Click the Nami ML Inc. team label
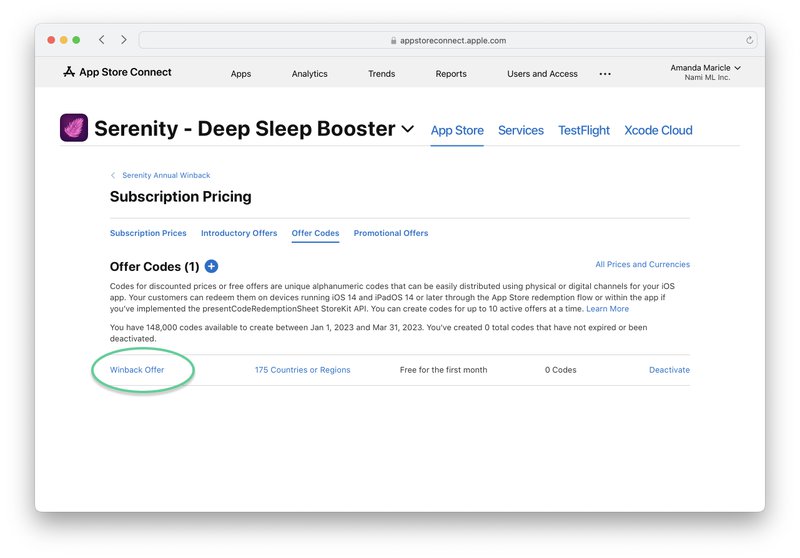 click(707, 78)
